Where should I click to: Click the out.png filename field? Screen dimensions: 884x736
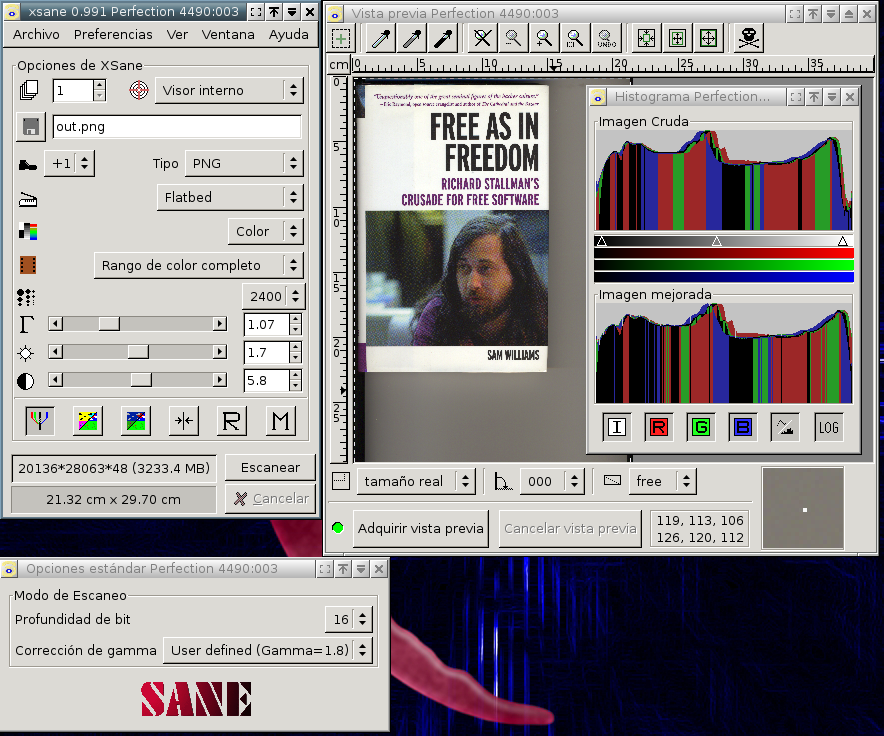(177, 126)
